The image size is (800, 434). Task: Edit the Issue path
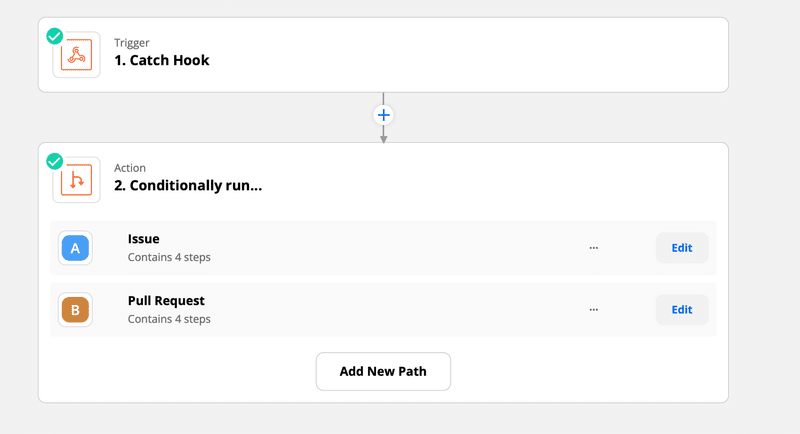(x=682, y=248)
